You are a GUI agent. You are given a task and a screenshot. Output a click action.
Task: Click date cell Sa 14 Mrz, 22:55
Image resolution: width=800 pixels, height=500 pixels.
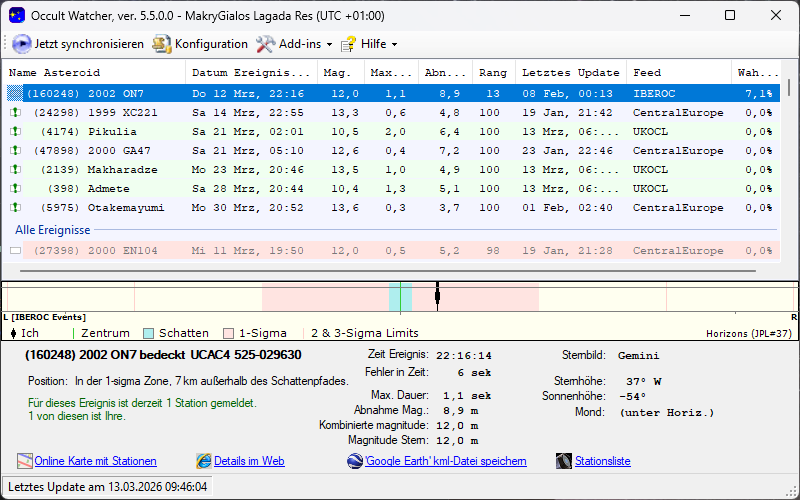247,113
